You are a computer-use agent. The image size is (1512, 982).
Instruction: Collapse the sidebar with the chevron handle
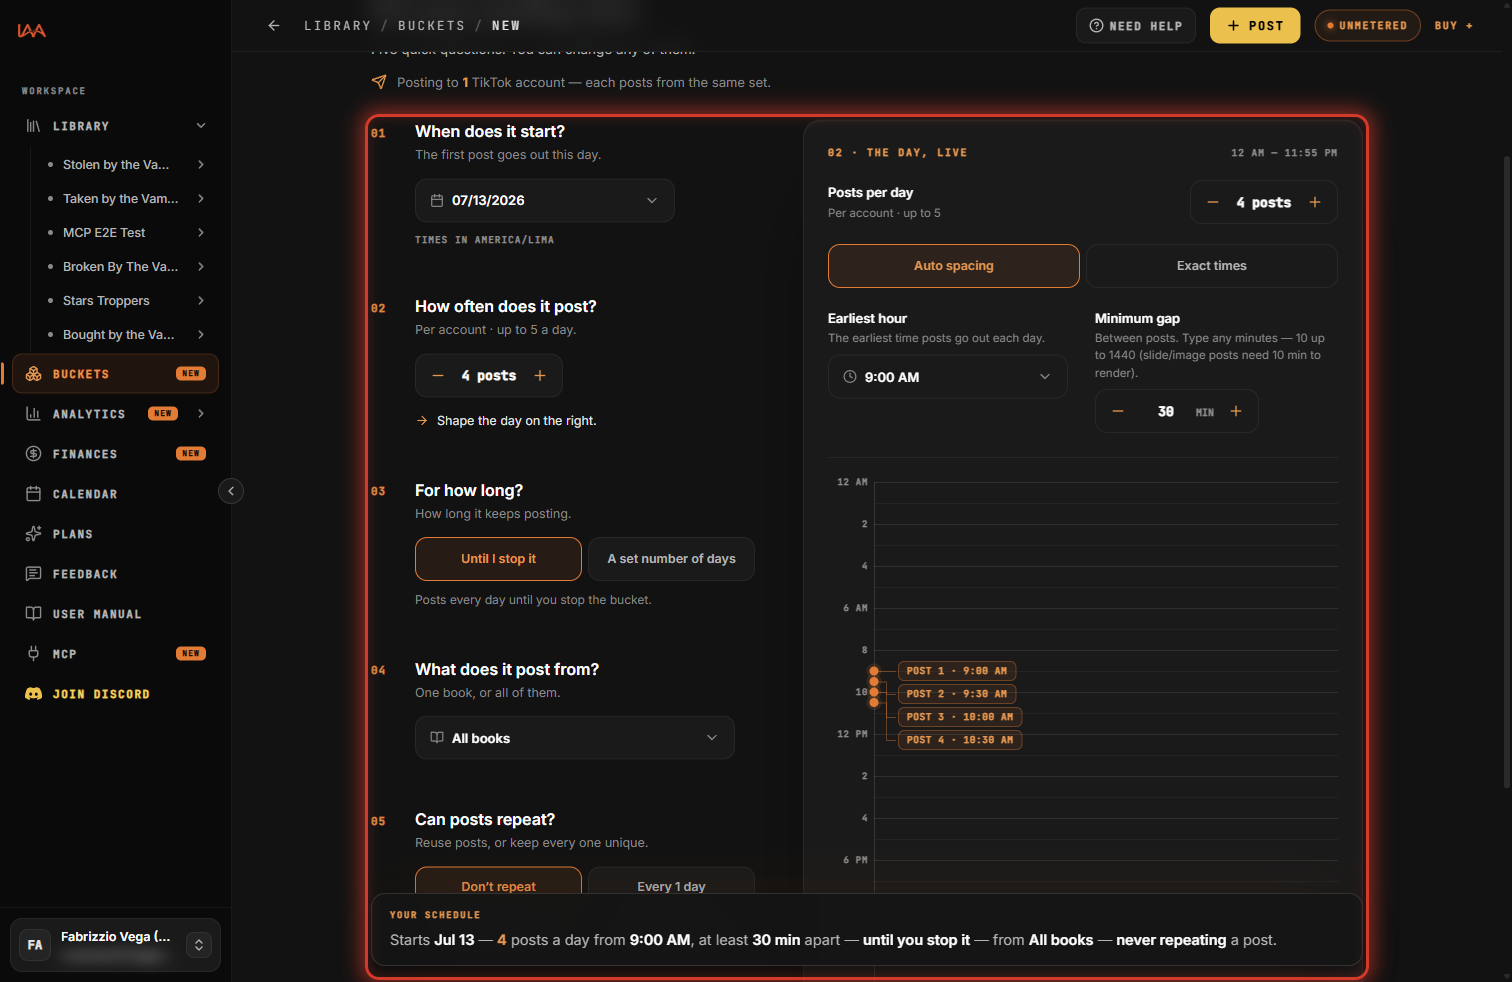pos(231,491)
